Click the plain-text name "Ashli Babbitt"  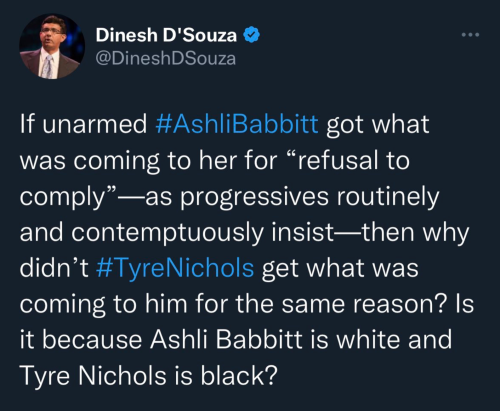click(226, 339)
